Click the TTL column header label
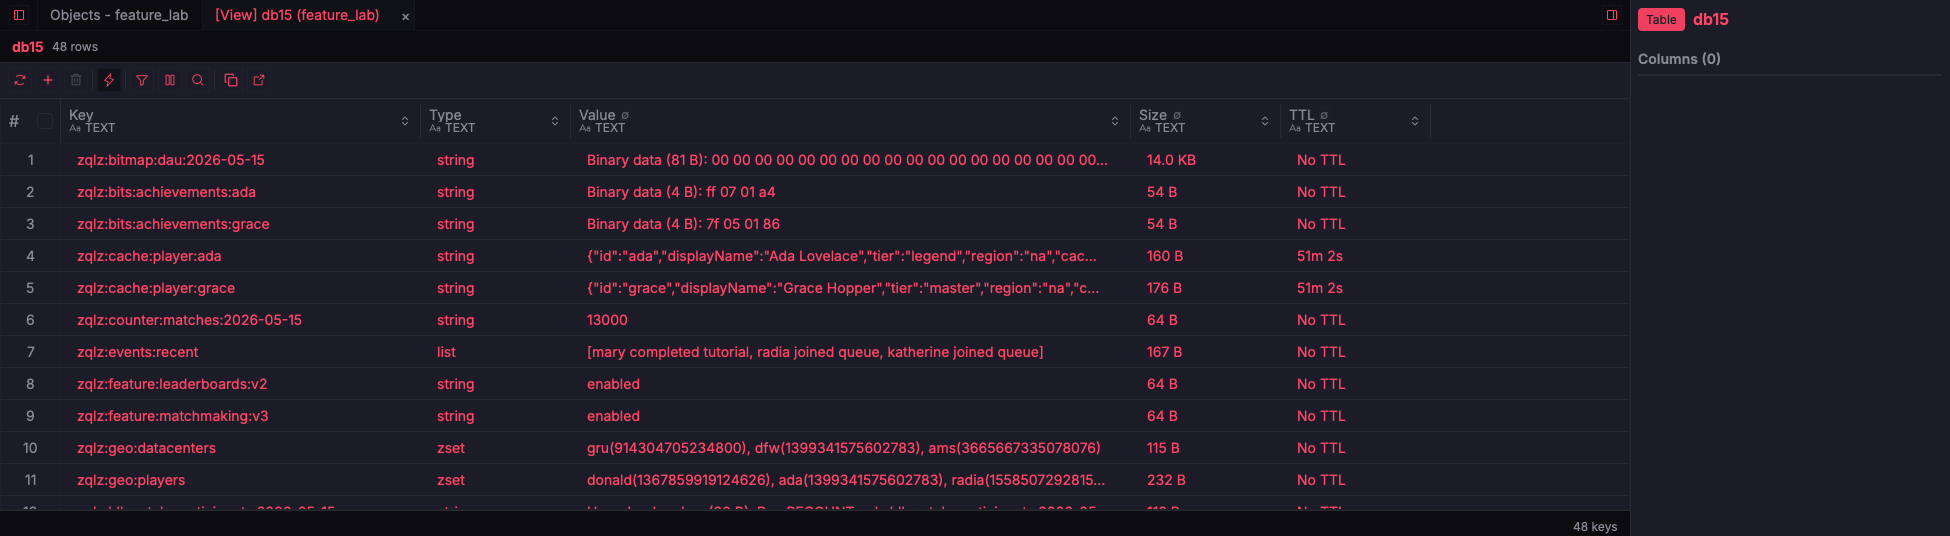 click(1302, 115)
